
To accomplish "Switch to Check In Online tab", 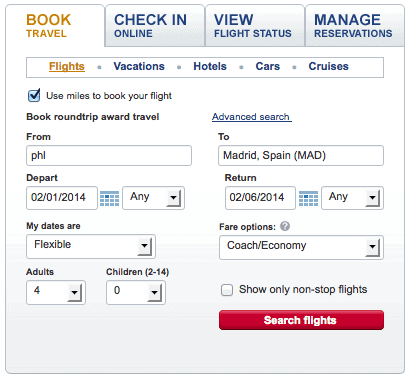I will [x=155, y=25].
